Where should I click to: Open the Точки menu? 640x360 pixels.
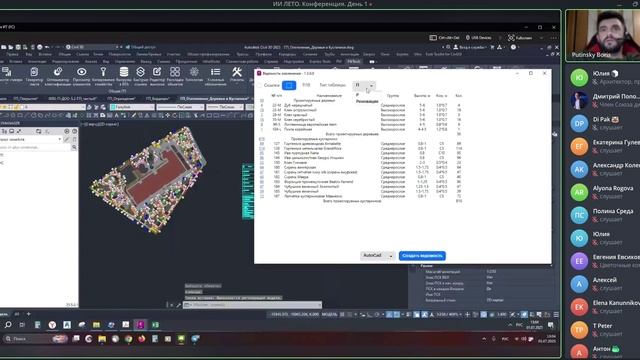pyautogui.click(x=98, y=54)
